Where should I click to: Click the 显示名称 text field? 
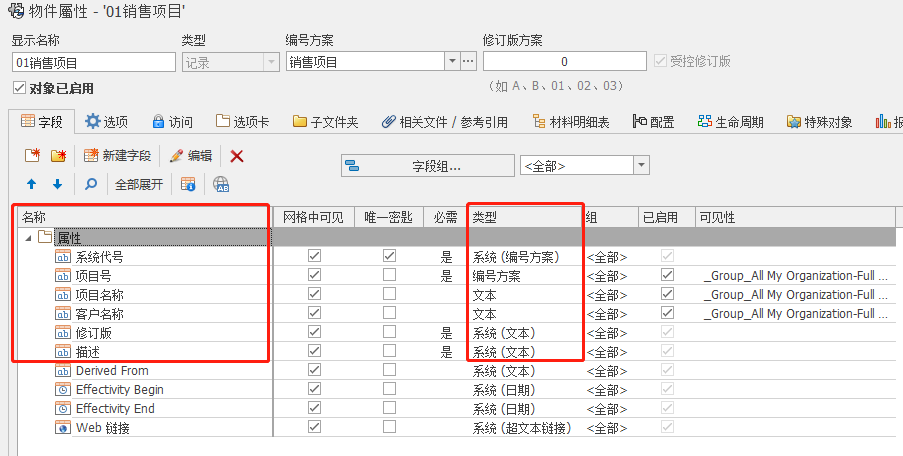click(x=92, y=62)
